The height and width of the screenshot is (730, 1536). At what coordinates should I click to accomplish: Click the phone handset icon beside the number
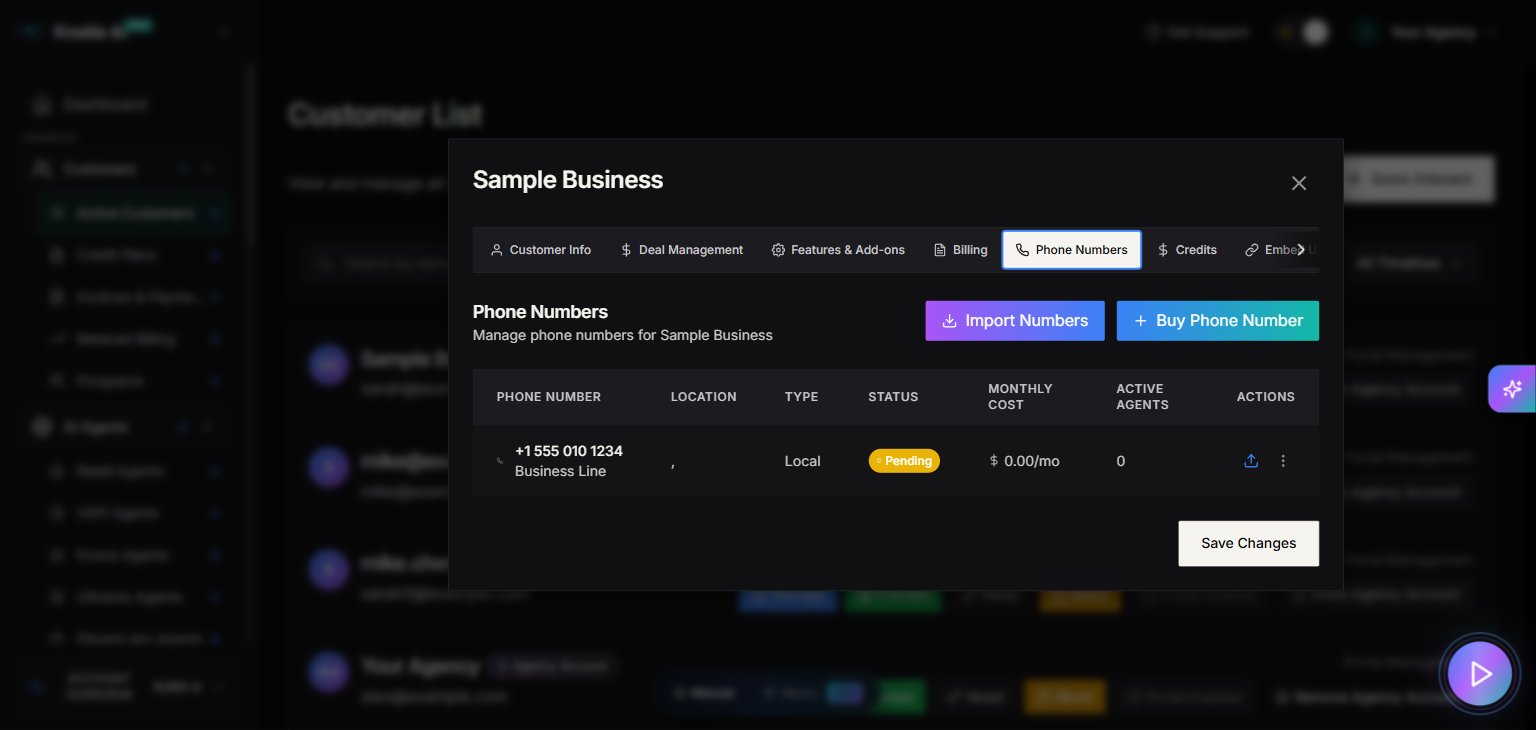point(500,461)
